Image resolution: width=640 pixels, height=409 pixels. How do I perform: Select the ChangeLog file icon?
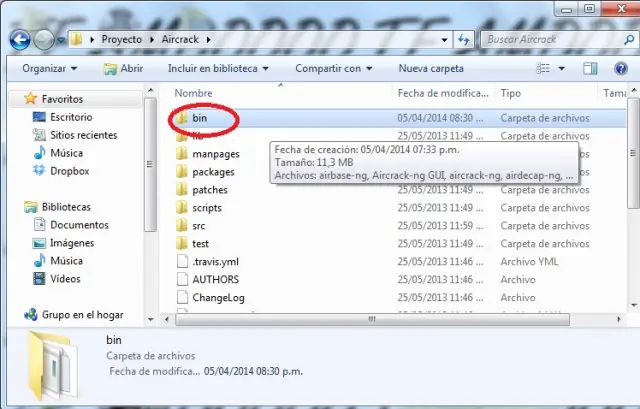tap(182, 297)
